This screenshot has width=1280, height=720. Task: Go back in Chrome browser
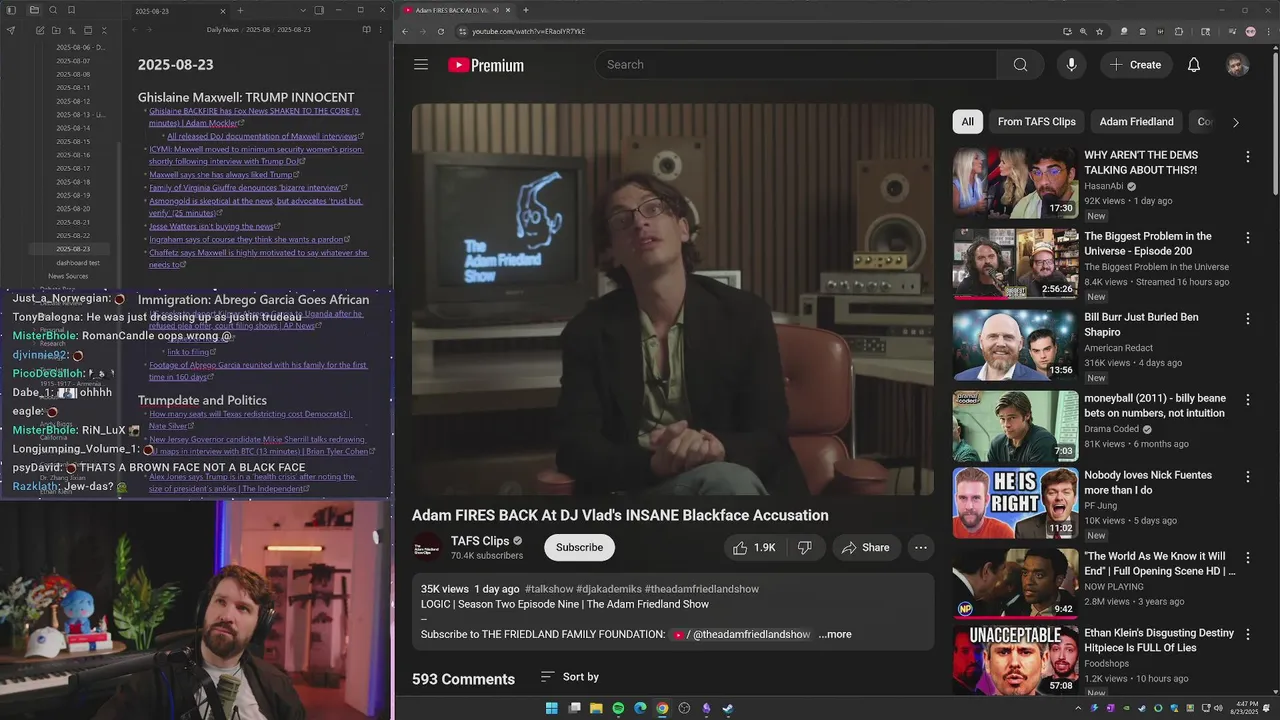(x=405, y=31)
